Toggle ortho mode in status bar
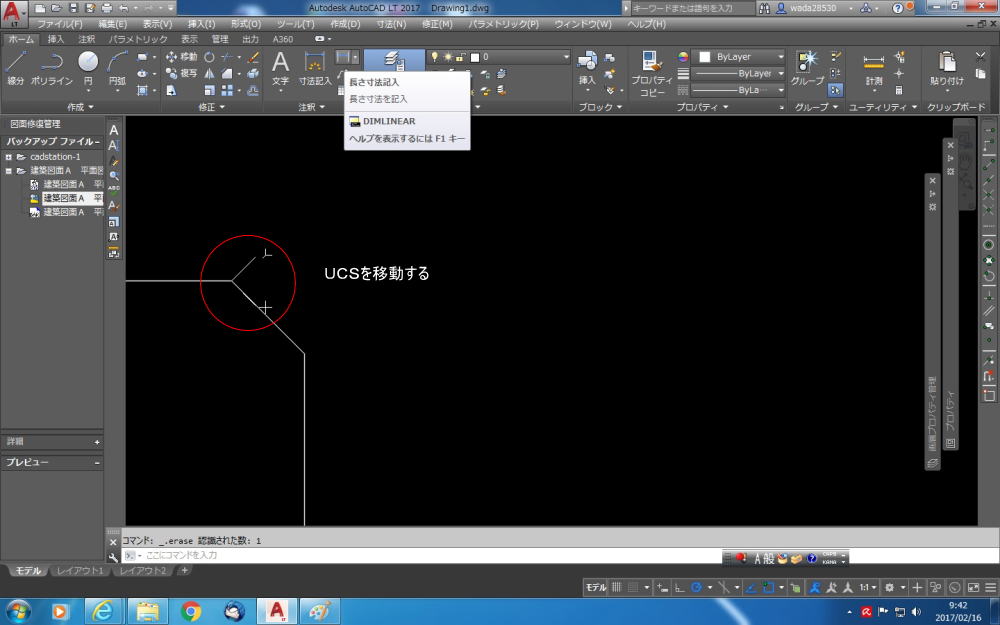The height and width of the screenshot is (625, 1000). [x=679, y=587]
